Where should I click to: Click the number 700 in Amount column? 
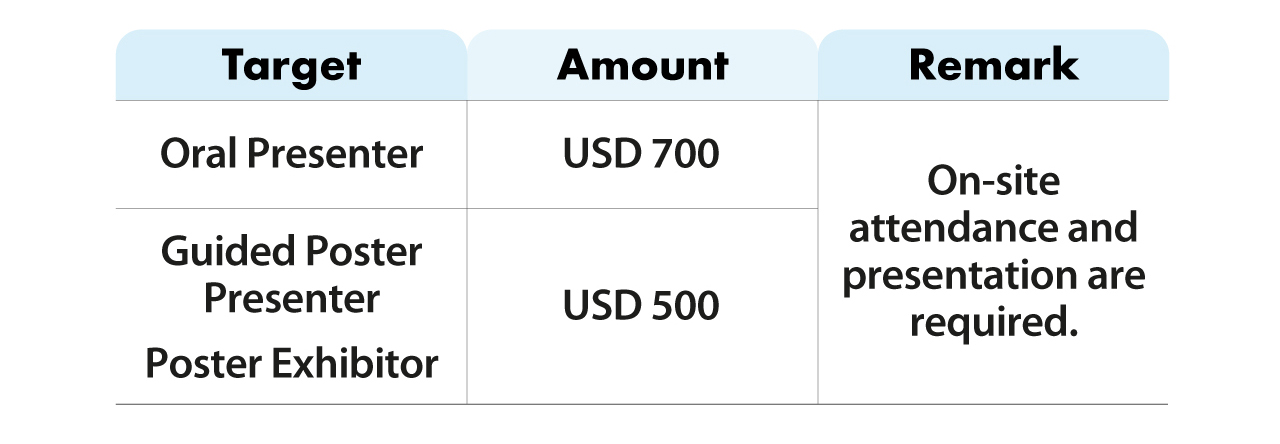682,155
